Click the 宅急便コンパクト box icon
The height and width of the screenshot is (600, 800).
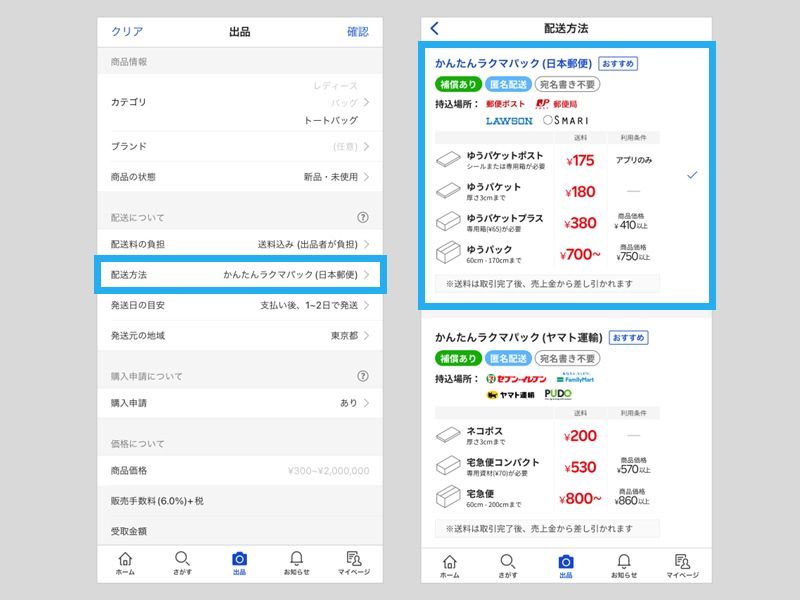448,465
